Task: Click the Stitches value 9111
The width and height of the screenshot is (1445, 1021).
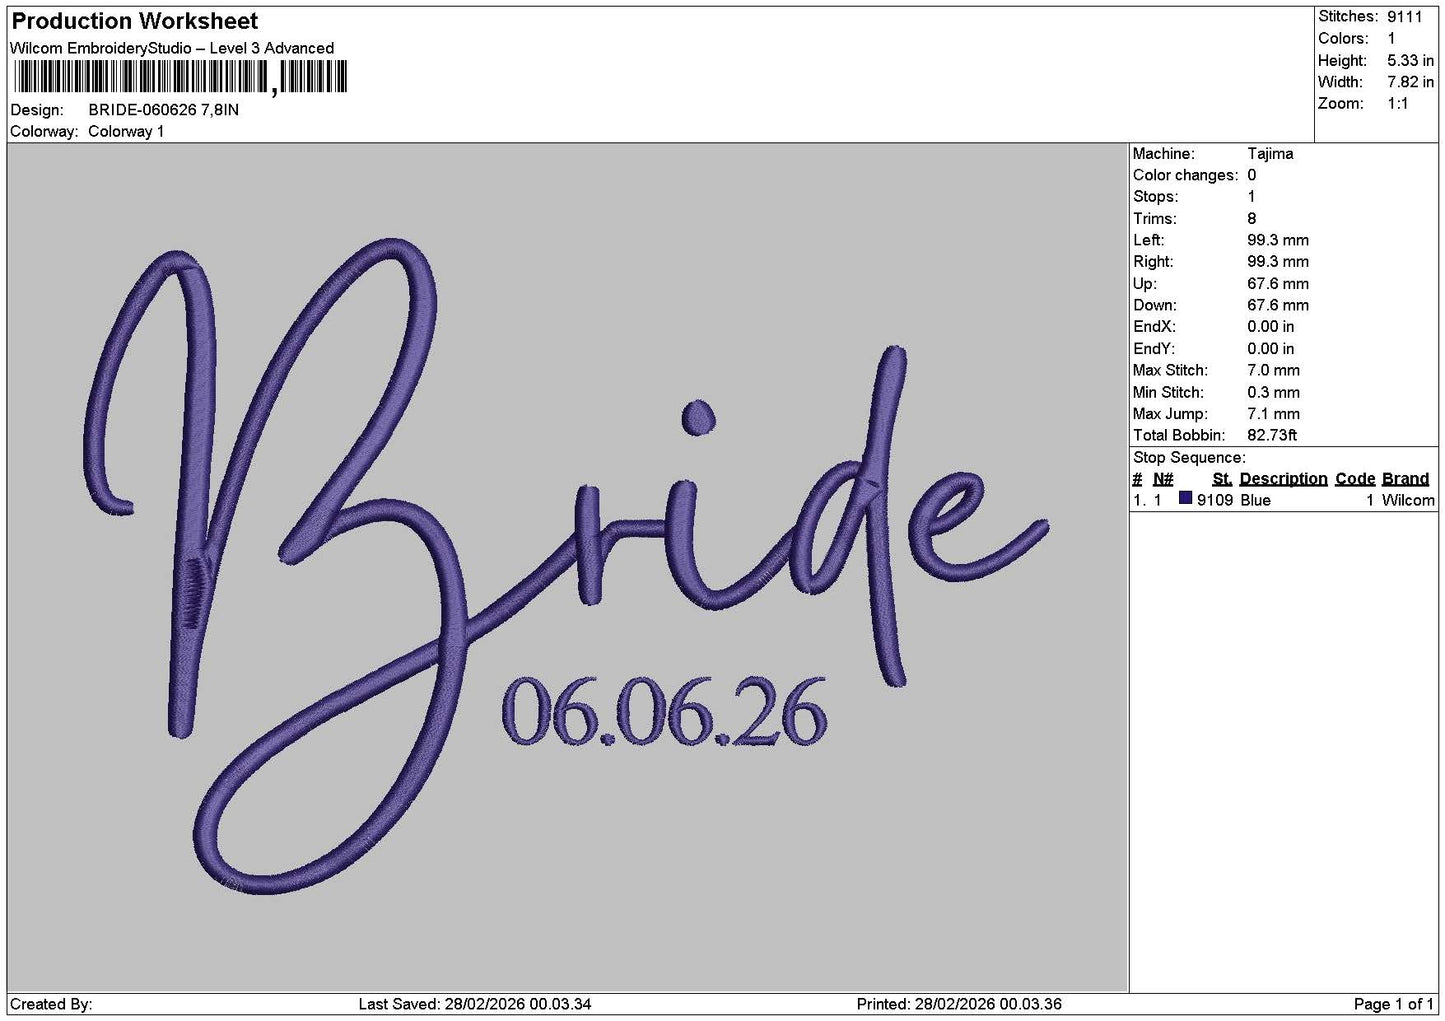Action: [1404, 17]
